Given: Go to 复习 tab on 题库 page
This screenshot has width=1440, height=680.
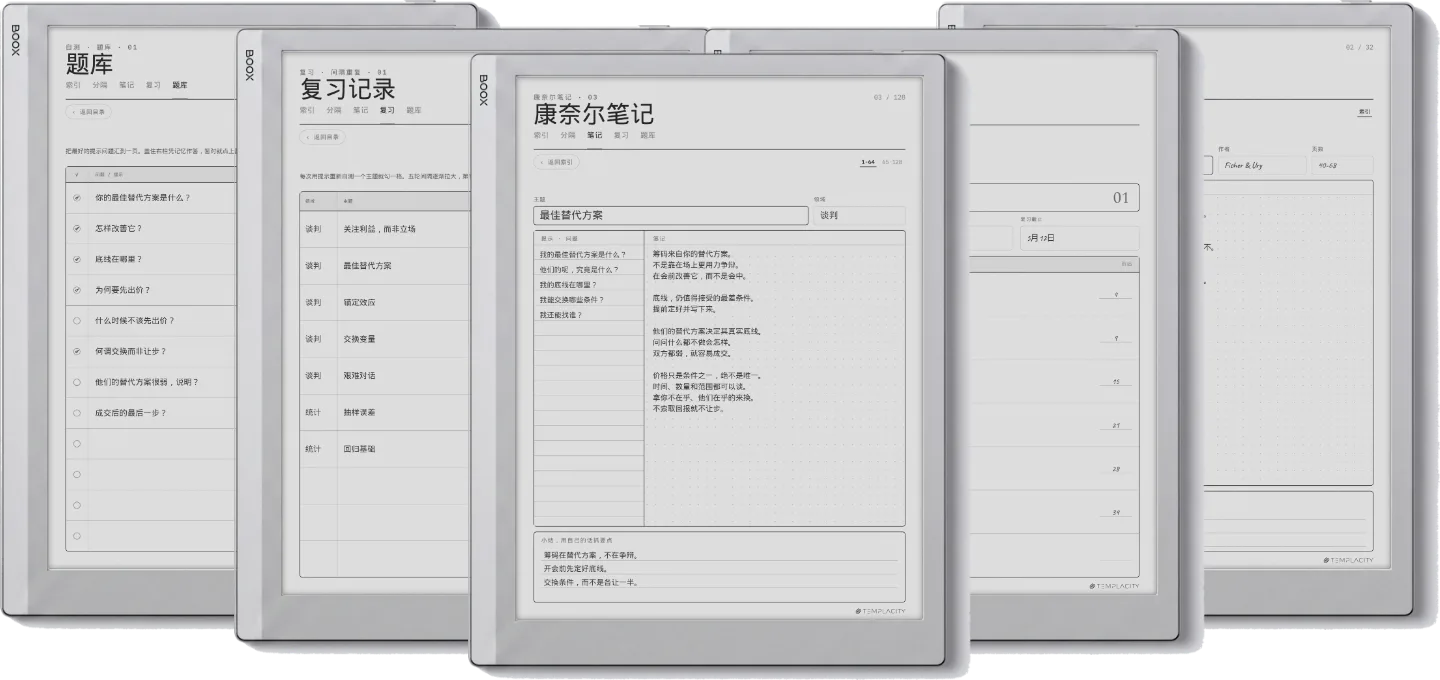Looking at the screenshot, I should coord(153,85).
